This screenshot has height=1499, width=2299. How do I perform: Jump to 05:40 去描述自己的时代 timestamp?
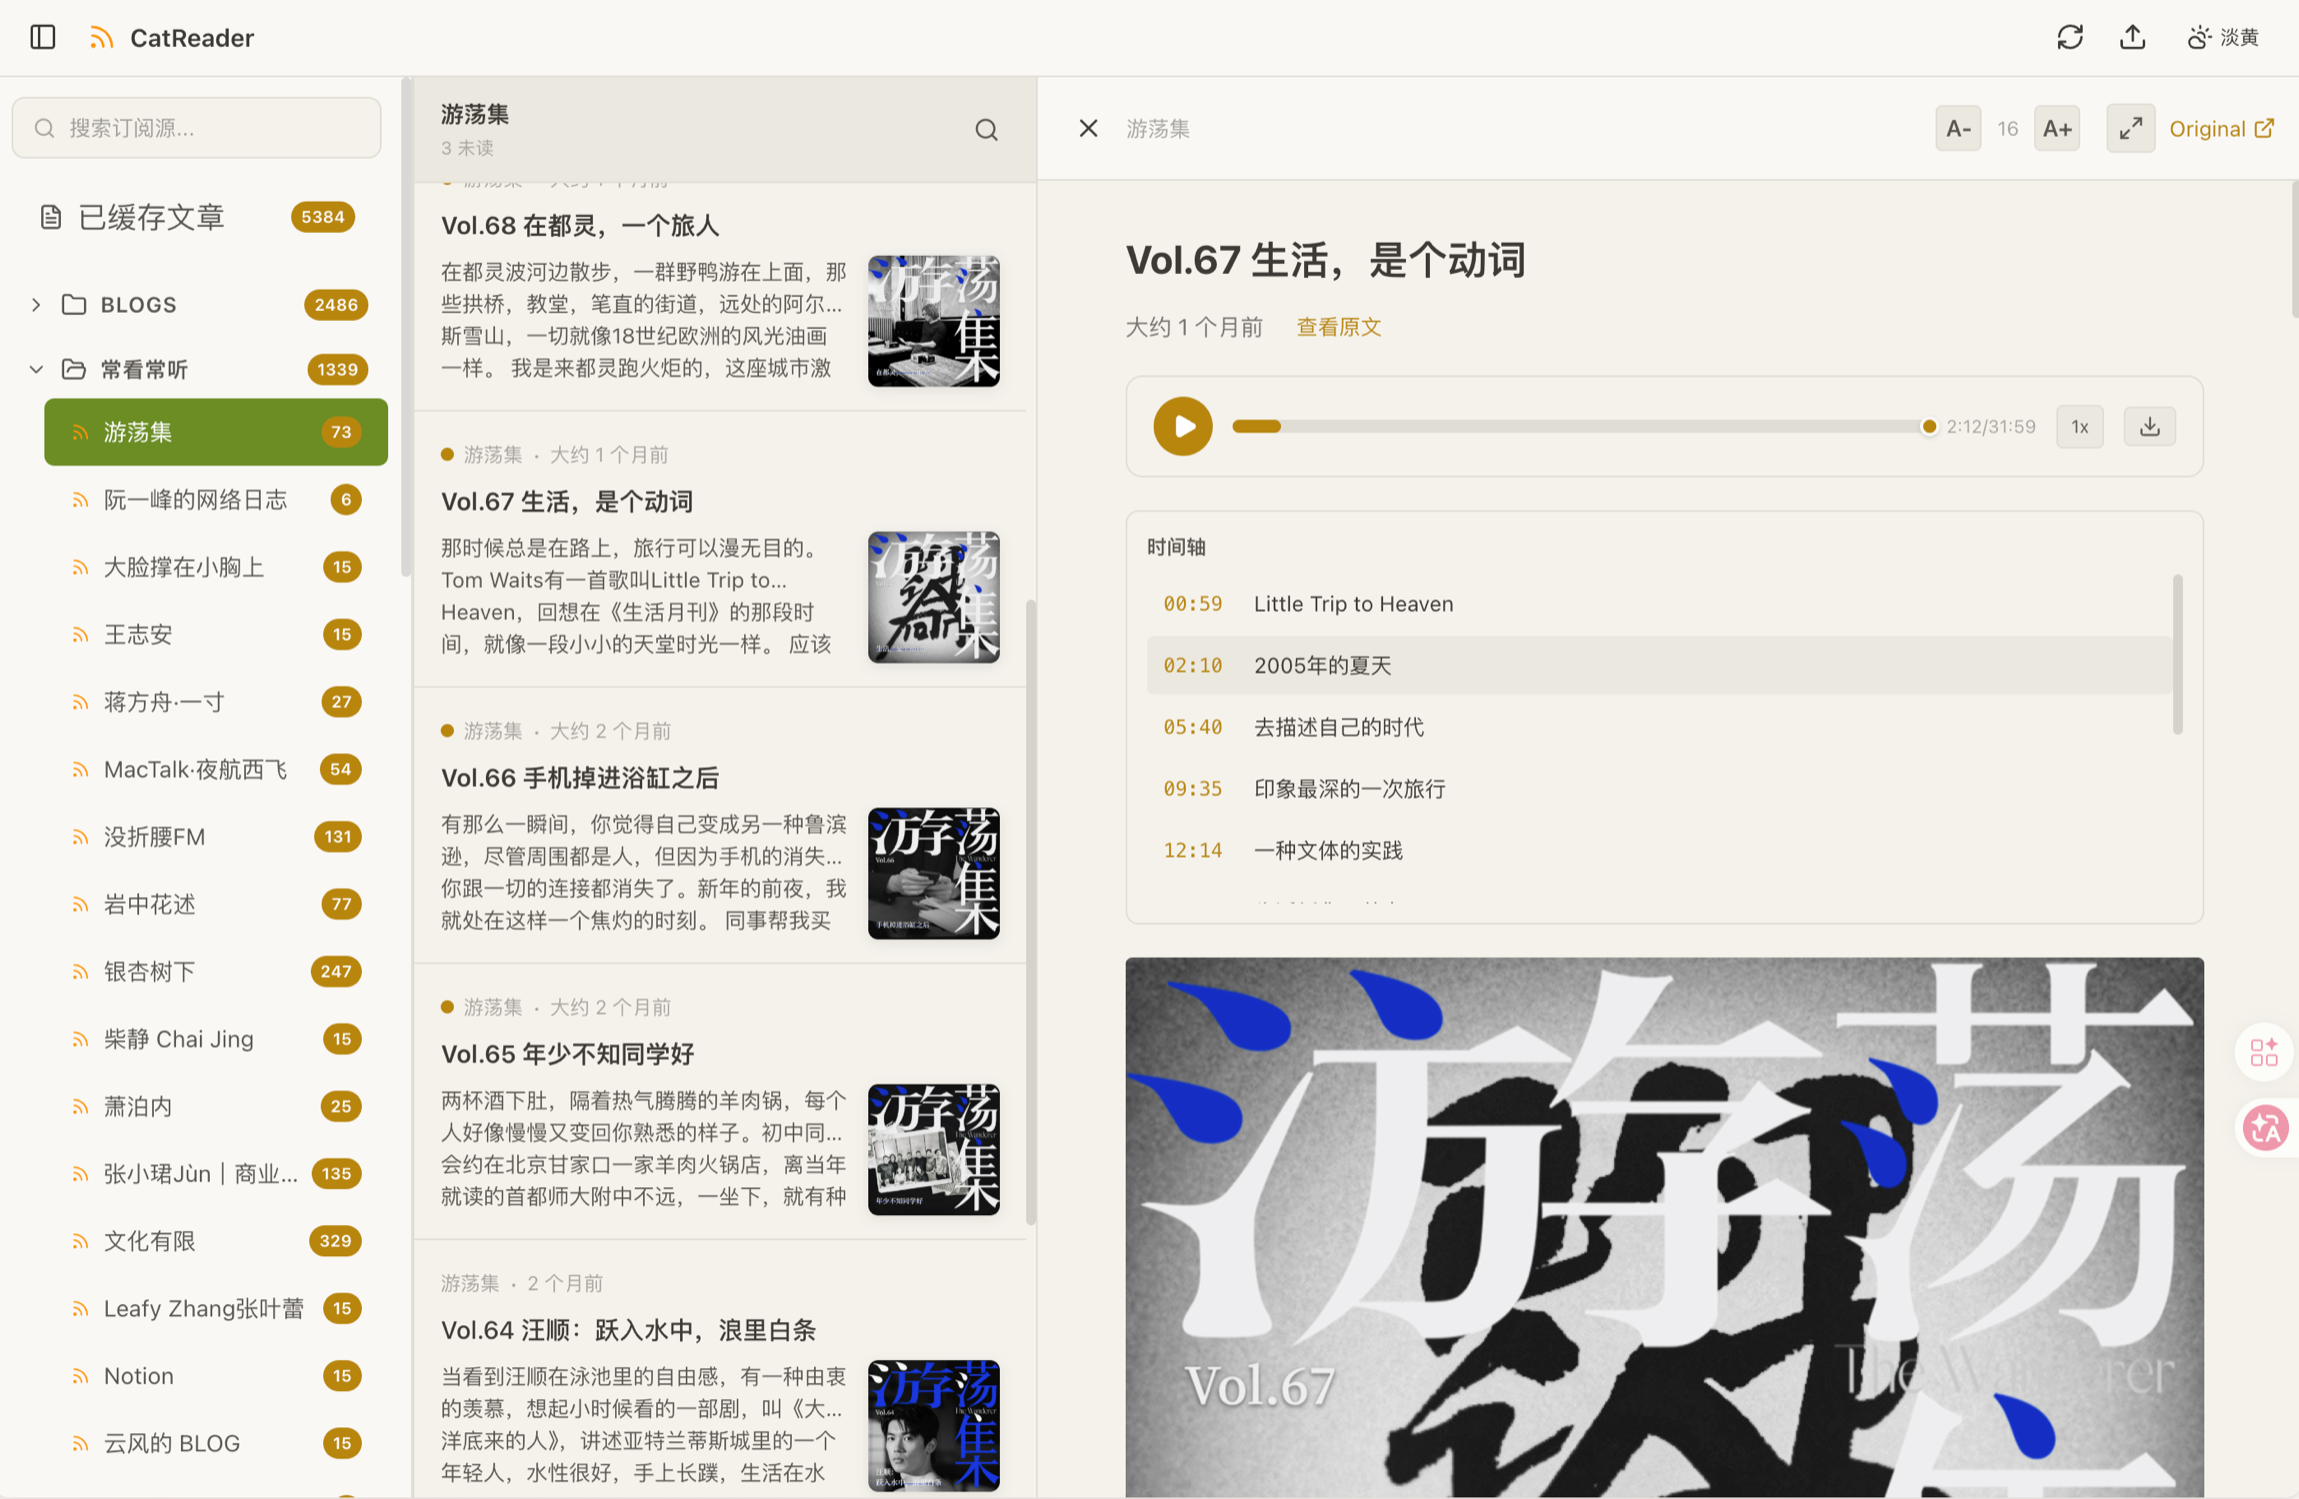click(x=1337, y=727)
